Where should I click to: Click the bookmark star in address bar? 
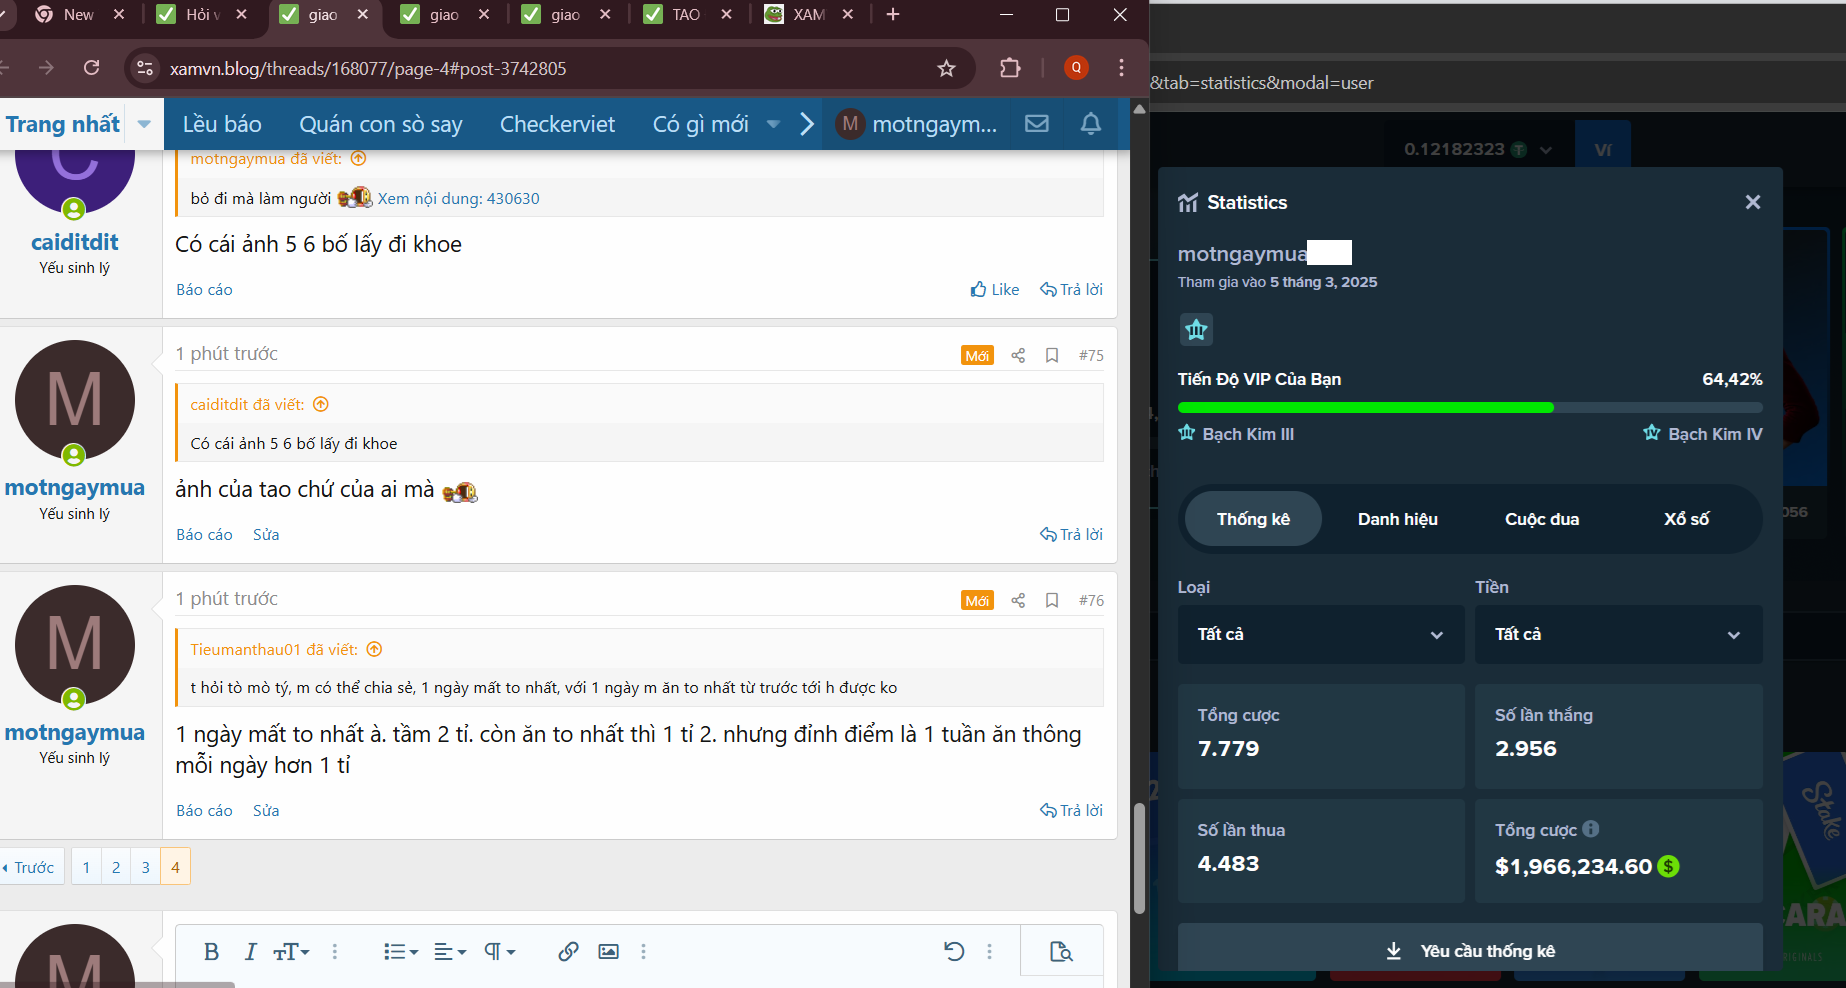click(x=946, y=68)
